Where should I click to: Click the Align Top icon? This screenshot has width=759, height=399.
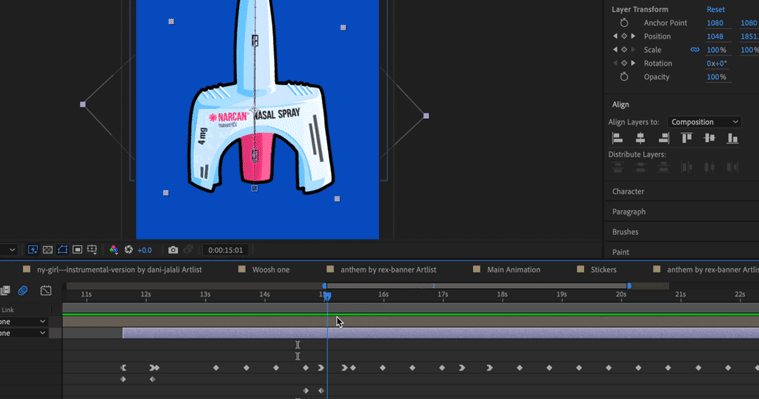(686, 138)
